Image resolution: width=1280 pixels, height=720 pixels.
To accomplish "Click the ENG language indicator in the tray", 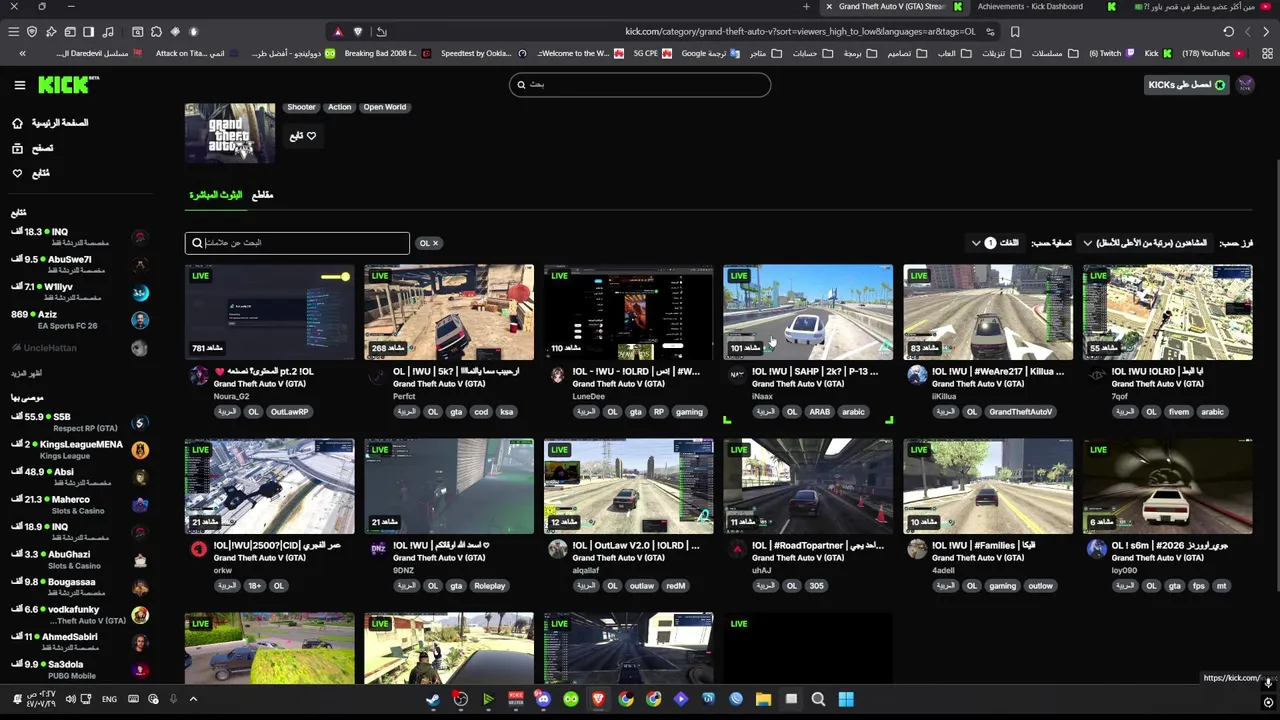I will click(x=109, y=699).
